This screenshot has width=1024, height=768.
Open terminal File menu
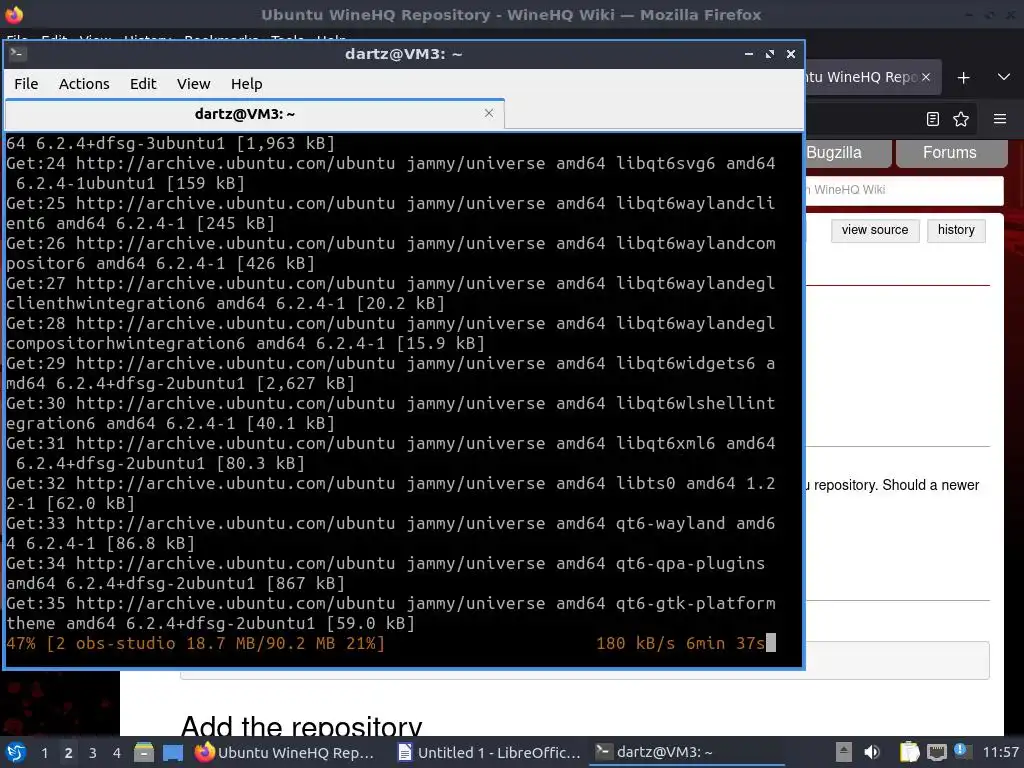[x=26, y=84]
